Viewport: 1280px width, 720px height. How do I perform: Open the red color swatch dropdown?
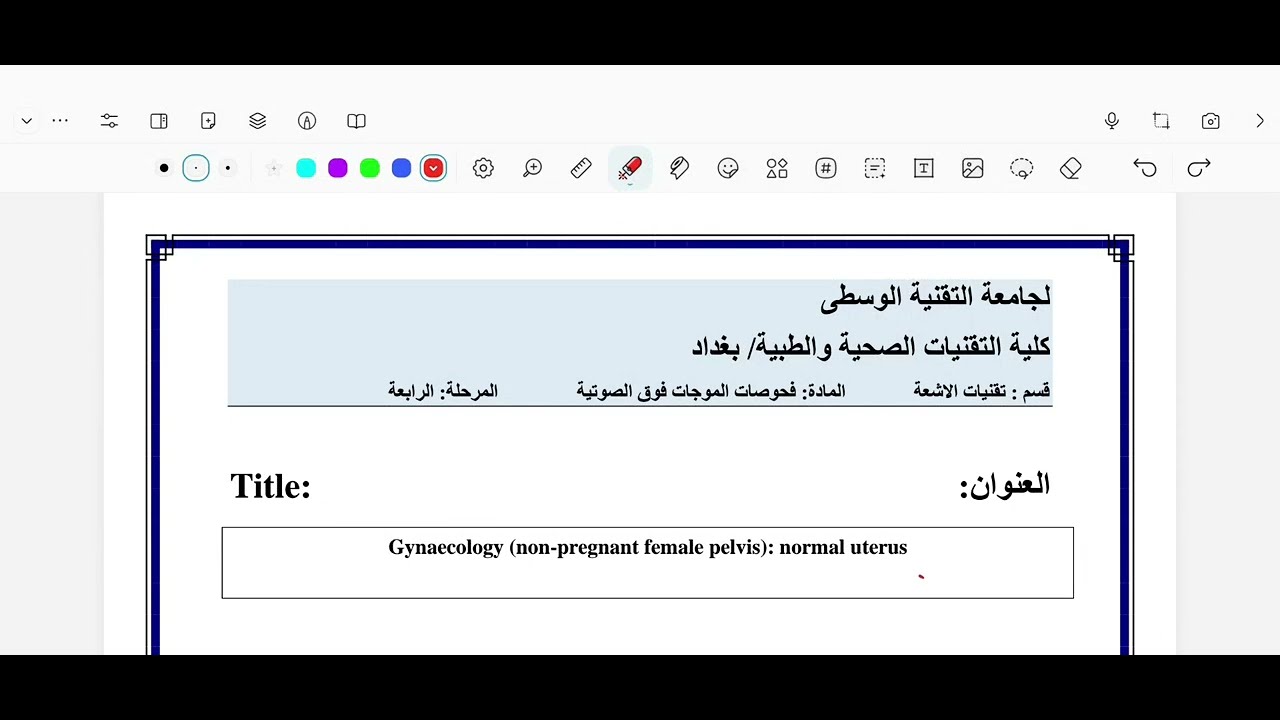[434, 168]
